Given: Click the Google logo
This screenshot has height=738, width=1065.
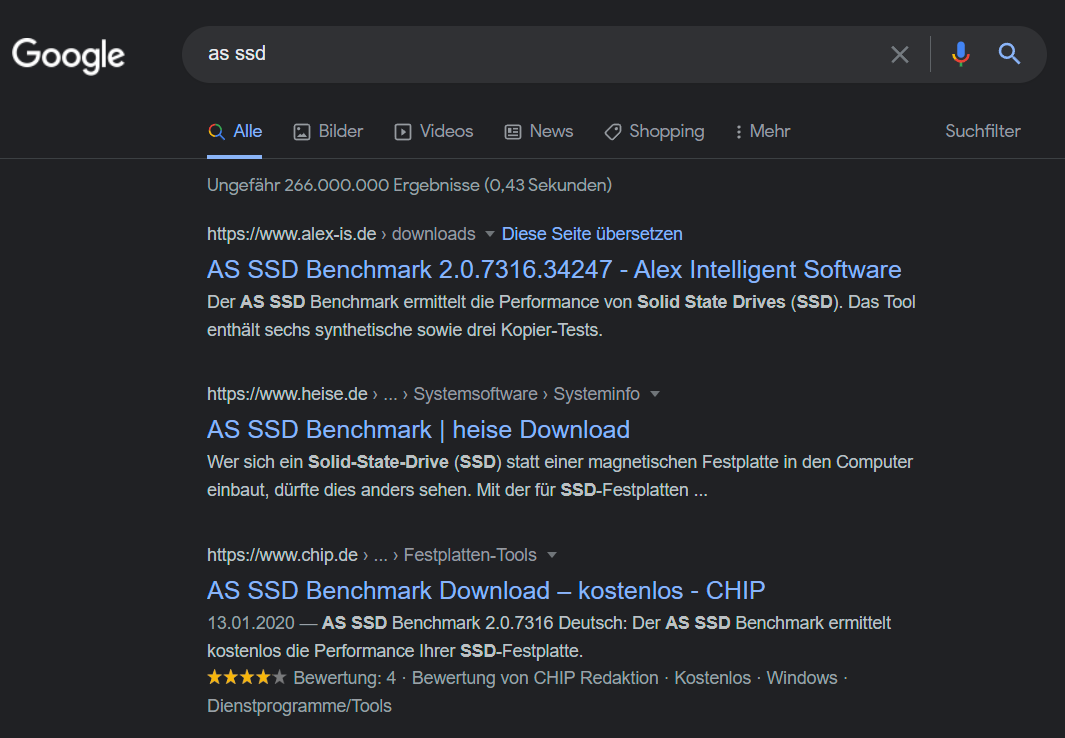Looking at the screenshot, I should point(68,54).
